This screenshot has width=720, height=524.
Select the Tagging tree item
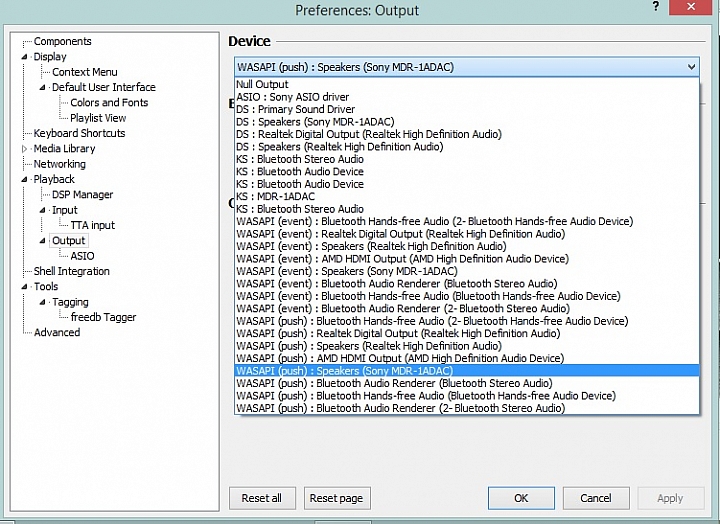[x=70, y=302]
